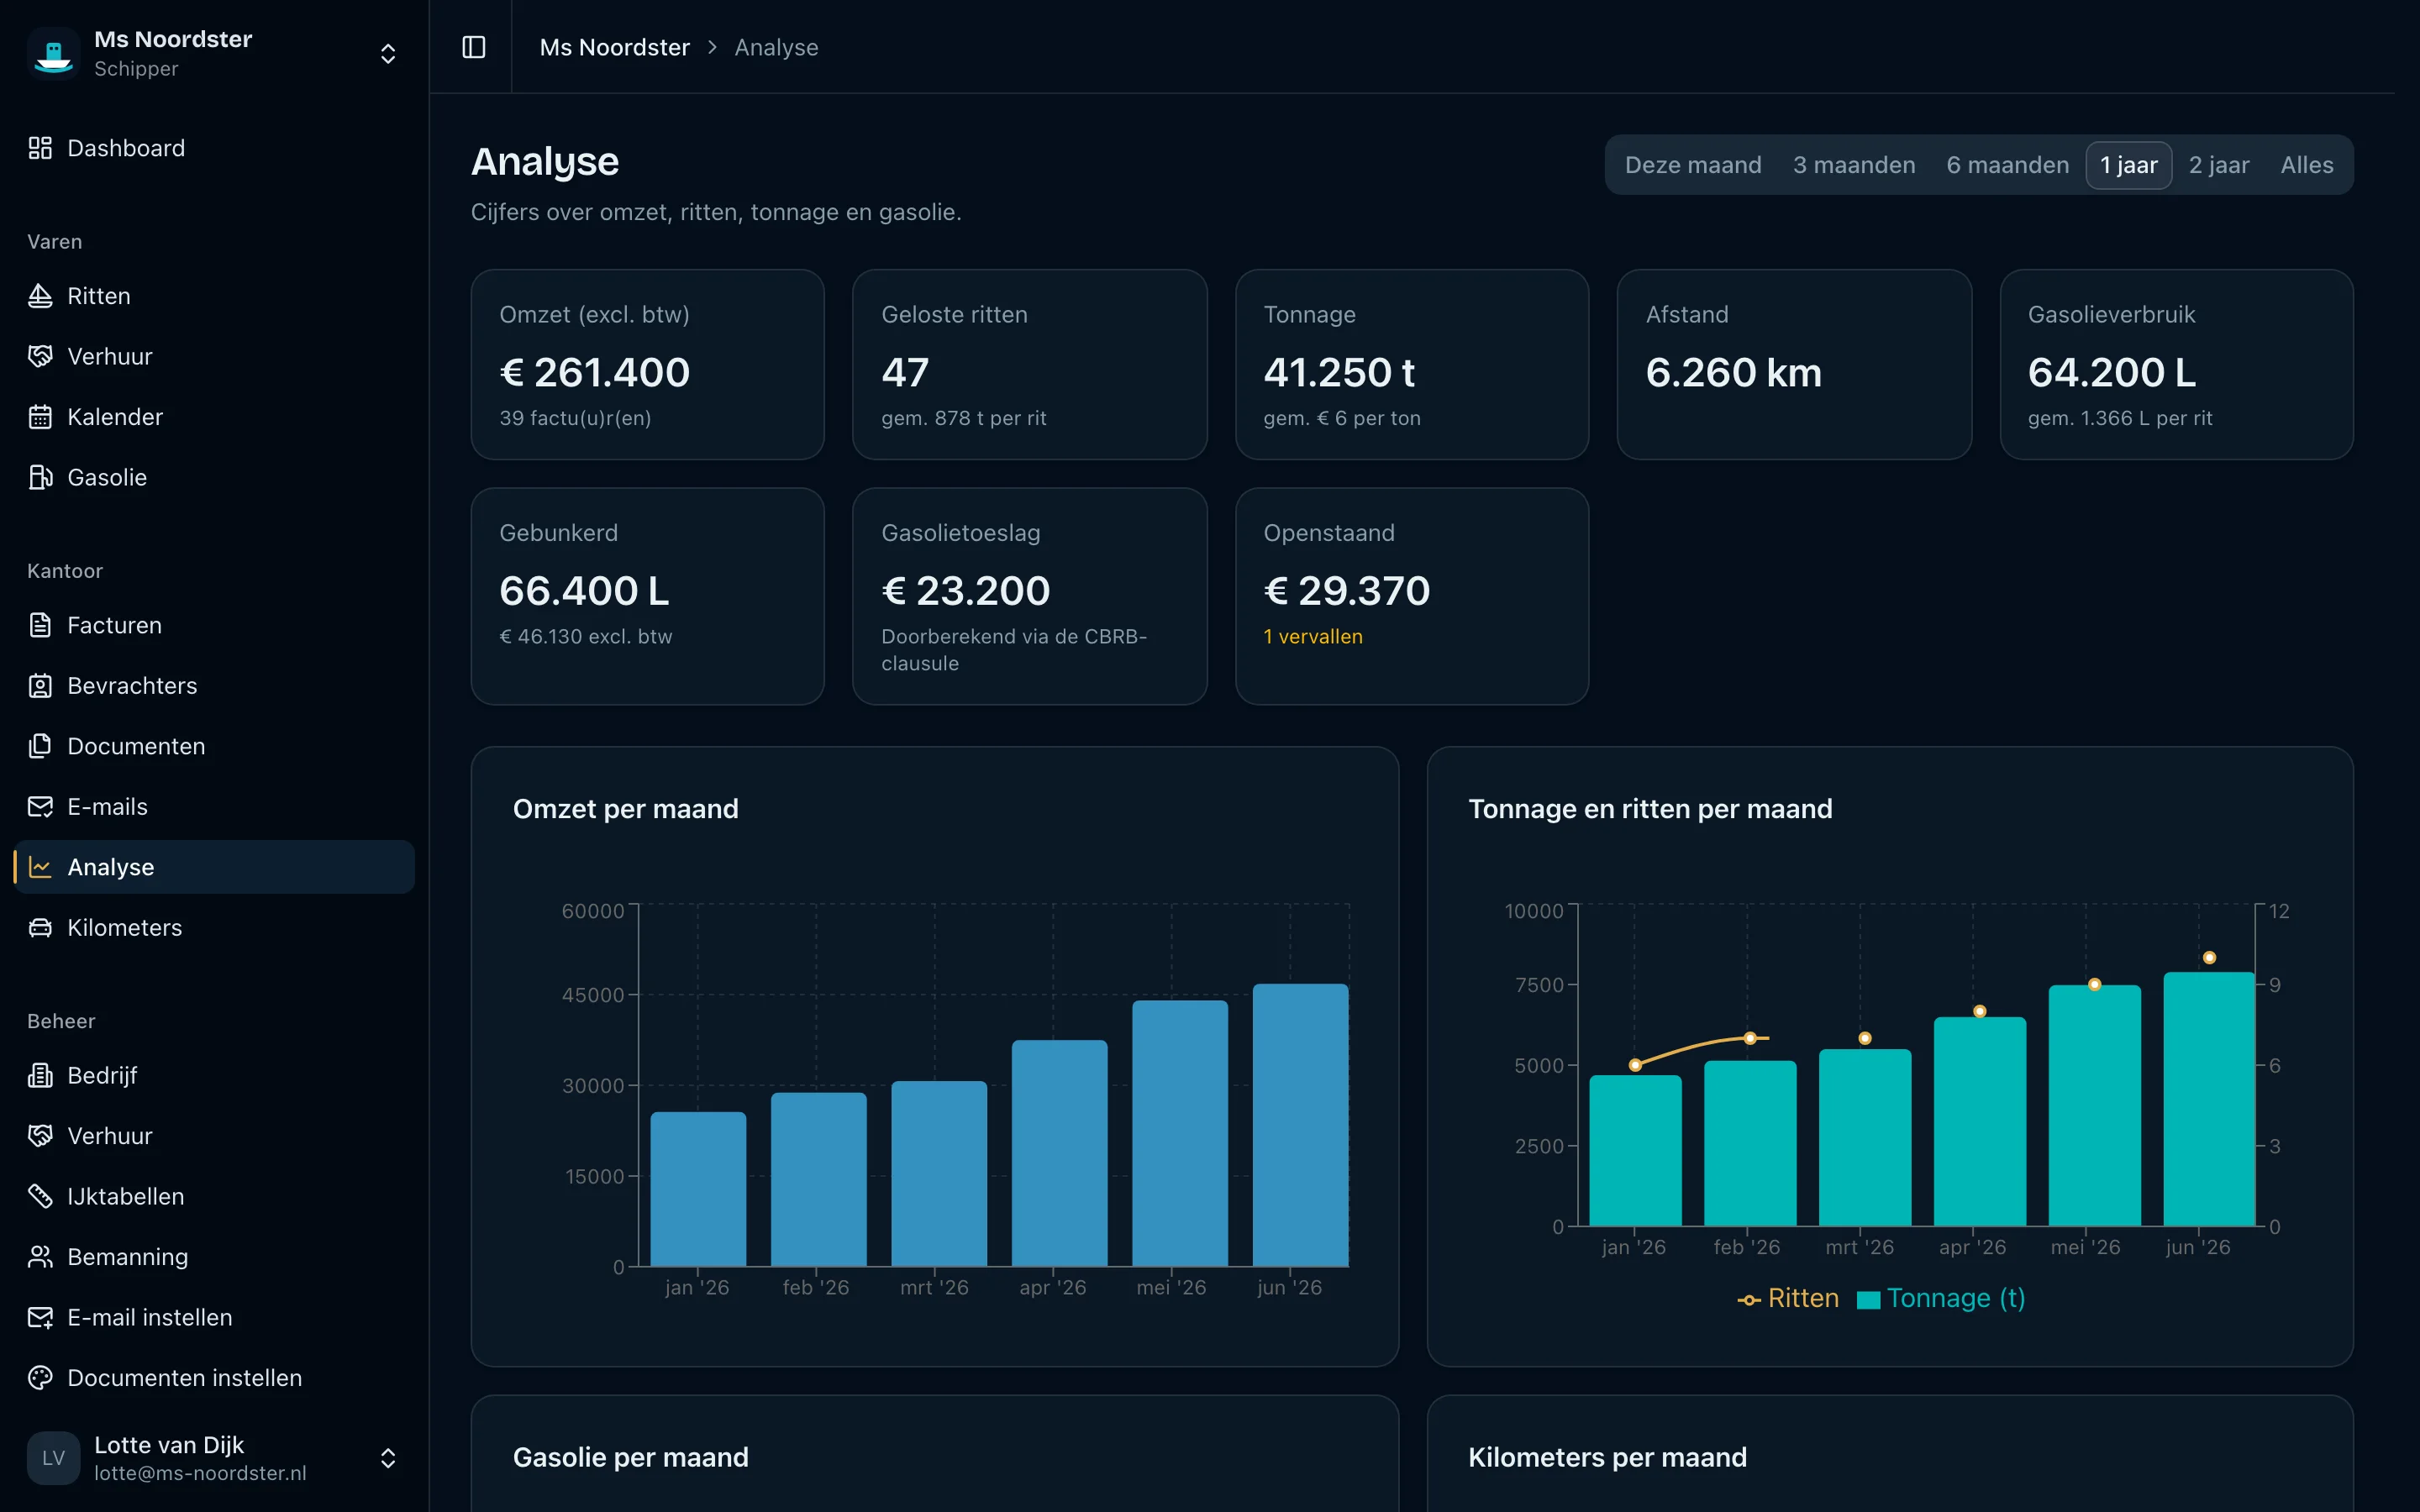This screenshot has width=2420, height=1512.
Task: Open the Dashboard page
Action: click(214, 148)
